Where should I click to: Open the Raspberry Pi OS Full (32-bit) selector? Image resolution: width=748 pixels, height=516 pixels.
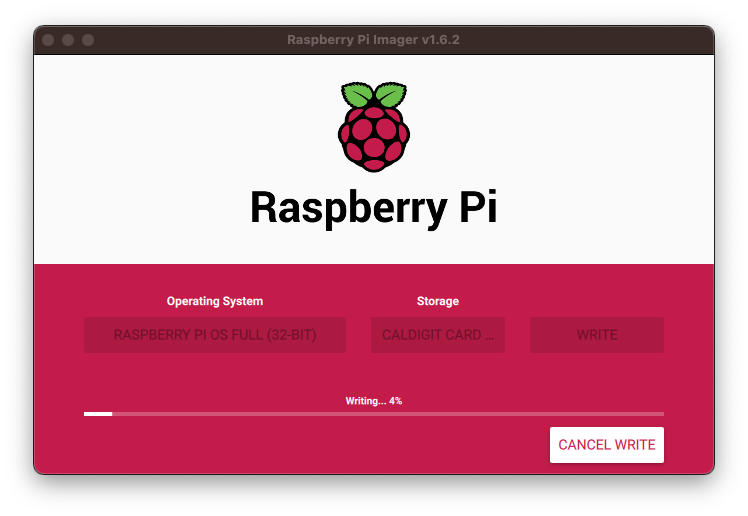(215, 335)
